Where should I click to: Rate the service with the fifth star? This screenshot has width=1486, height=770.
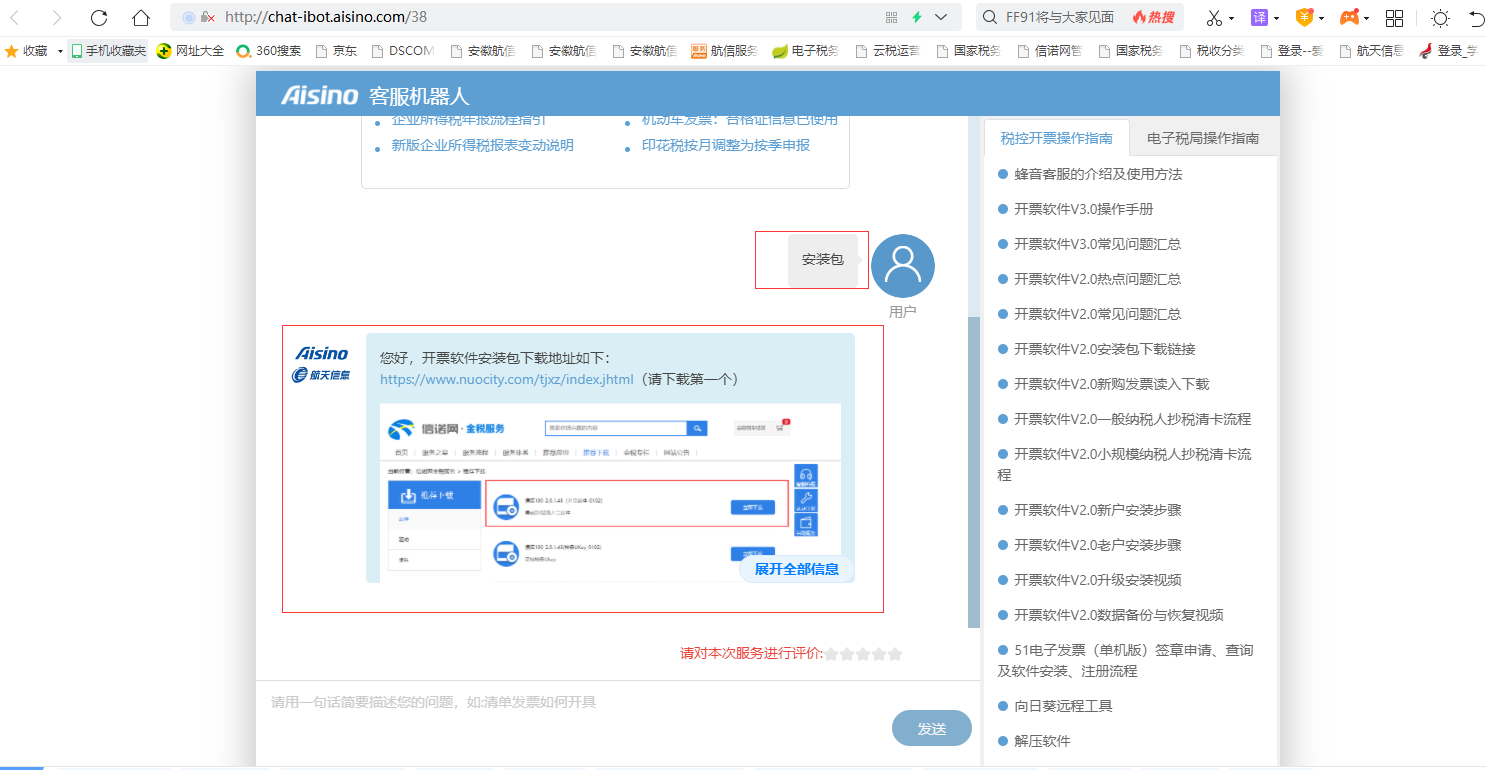pyautogui.click(x=895, y=654)
